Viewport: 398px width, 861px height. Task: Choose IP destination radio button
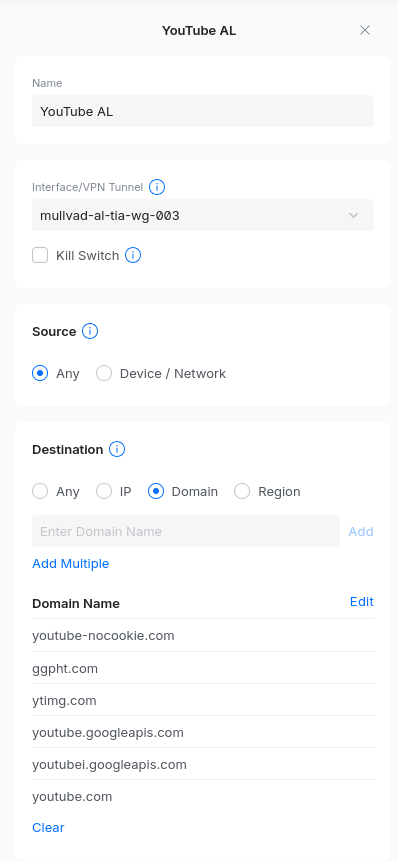[x=104, y=491]
